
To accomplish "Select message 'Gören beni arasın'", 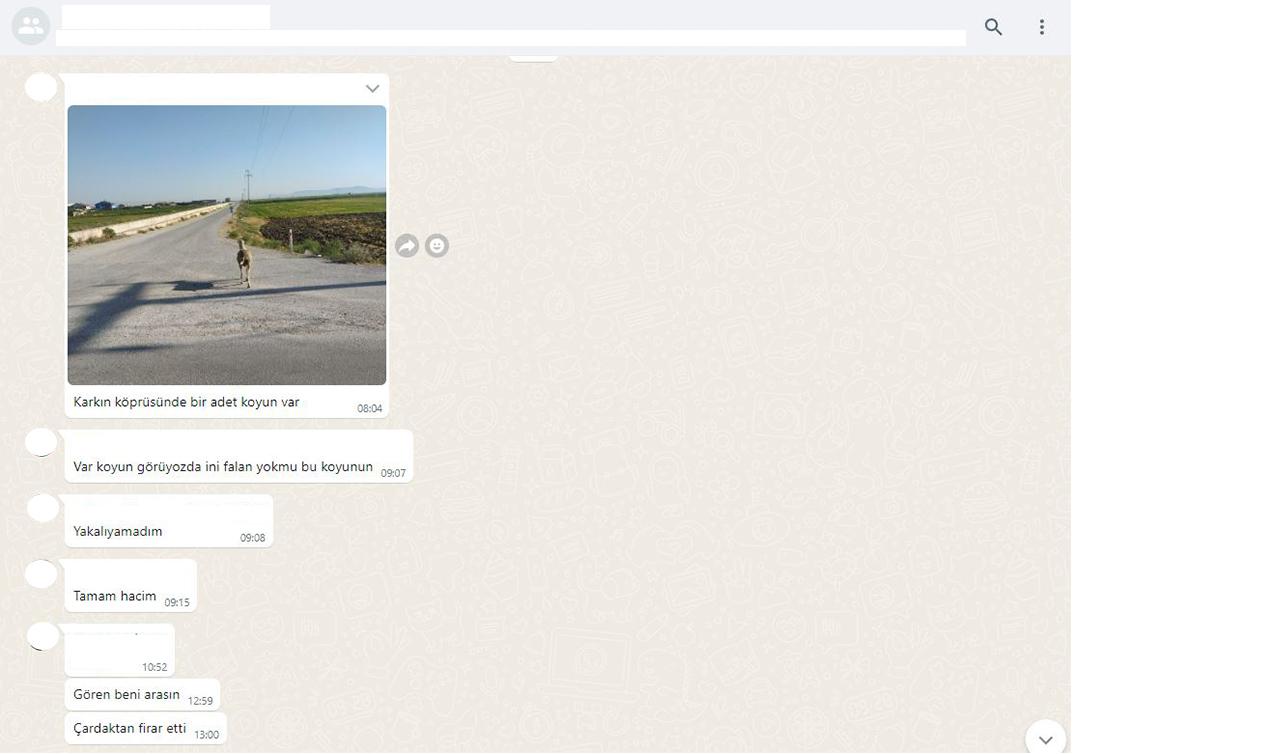I will tap(127, 694).
